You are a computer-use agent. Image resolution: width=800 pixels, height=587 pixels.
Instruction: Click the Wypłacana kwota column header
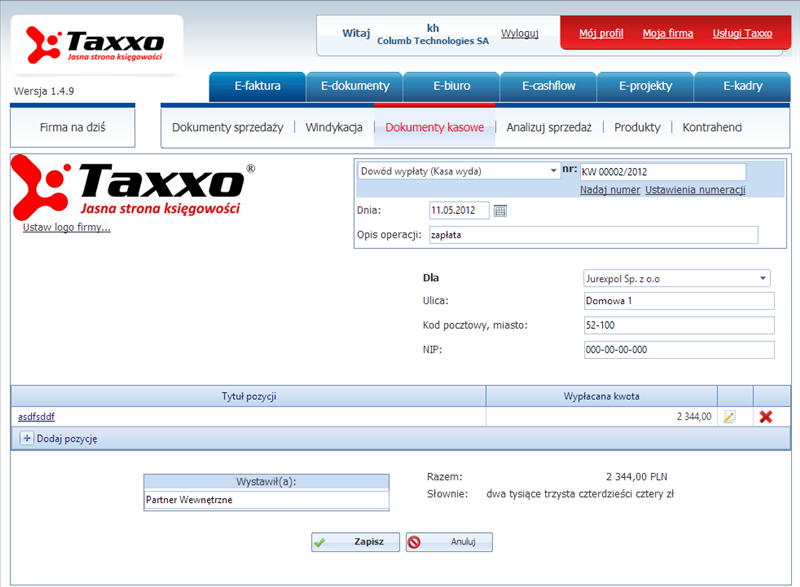click(x=602, y=396)
